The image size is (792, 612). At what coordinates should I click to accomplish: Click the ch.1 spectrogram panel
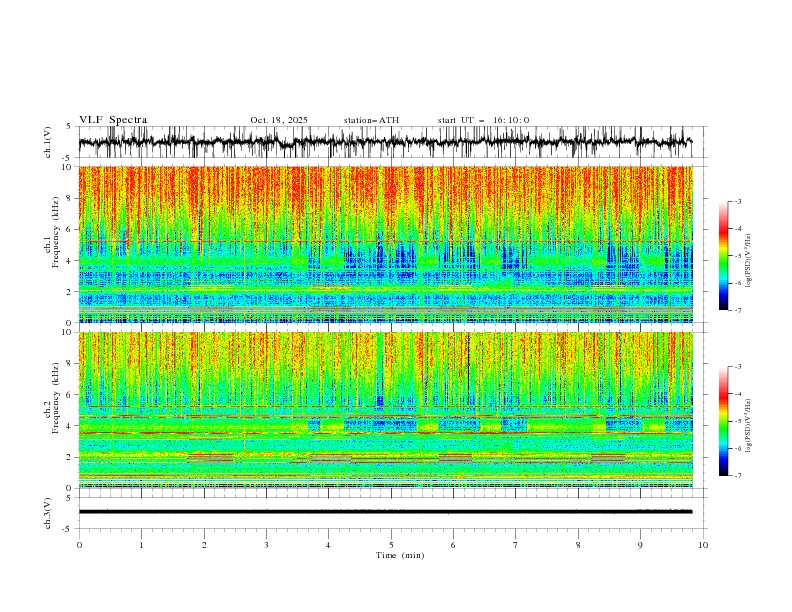click(386, 244)
